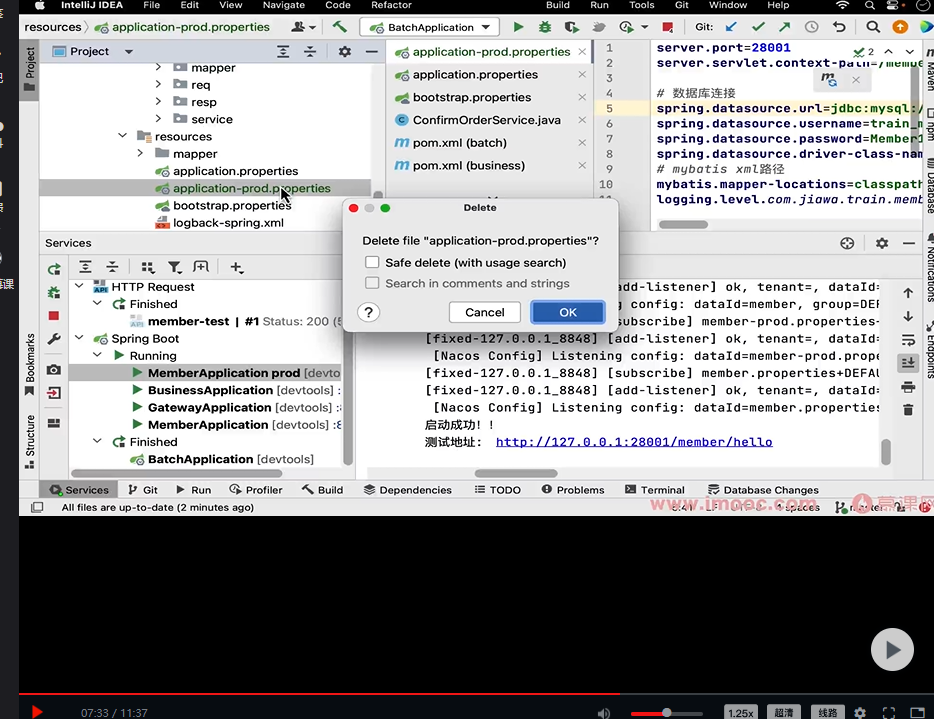Rollback changes with undo arrow icon
The image size is (934, 719).
[839, 27]
